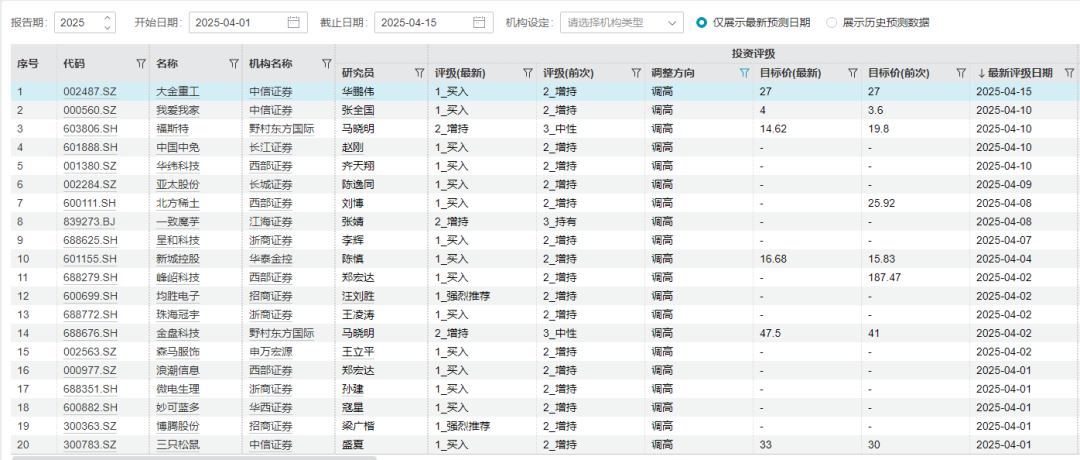The height and width of the screenshot is (460, 1080).
Task: Click the 开始日期 input field
Action: pos(235,22)
